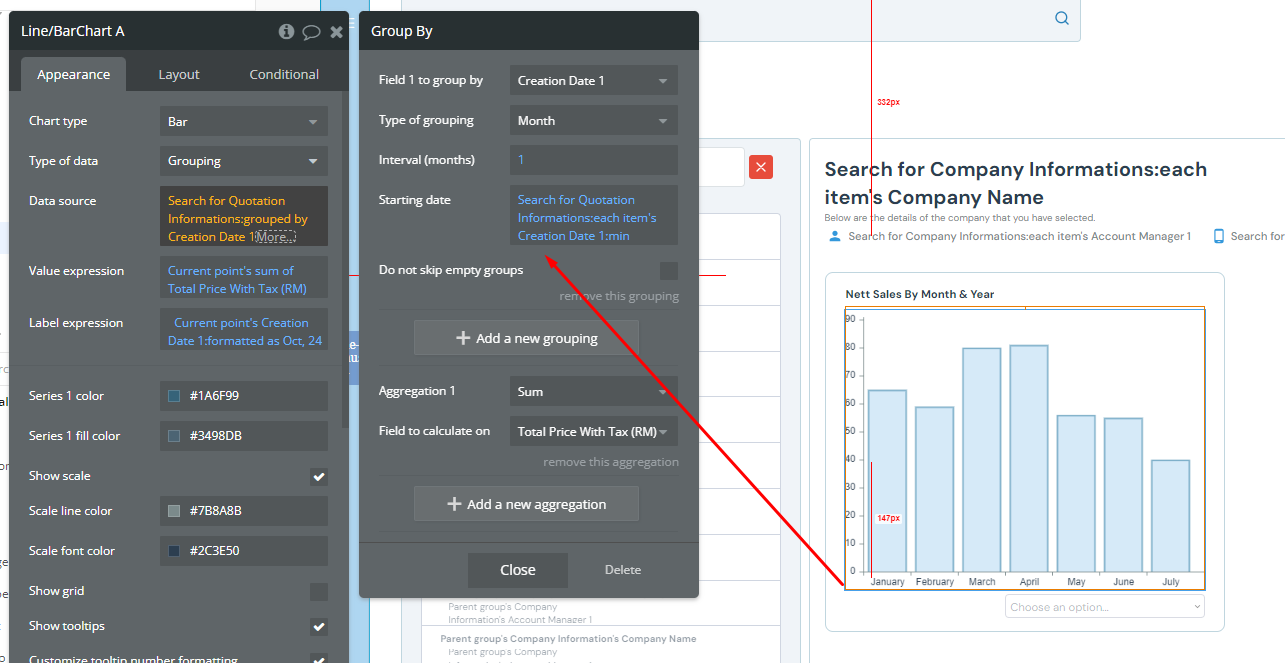Open the comment bubble icon in chart panel
1285x663 pixels.
[311, 32]
